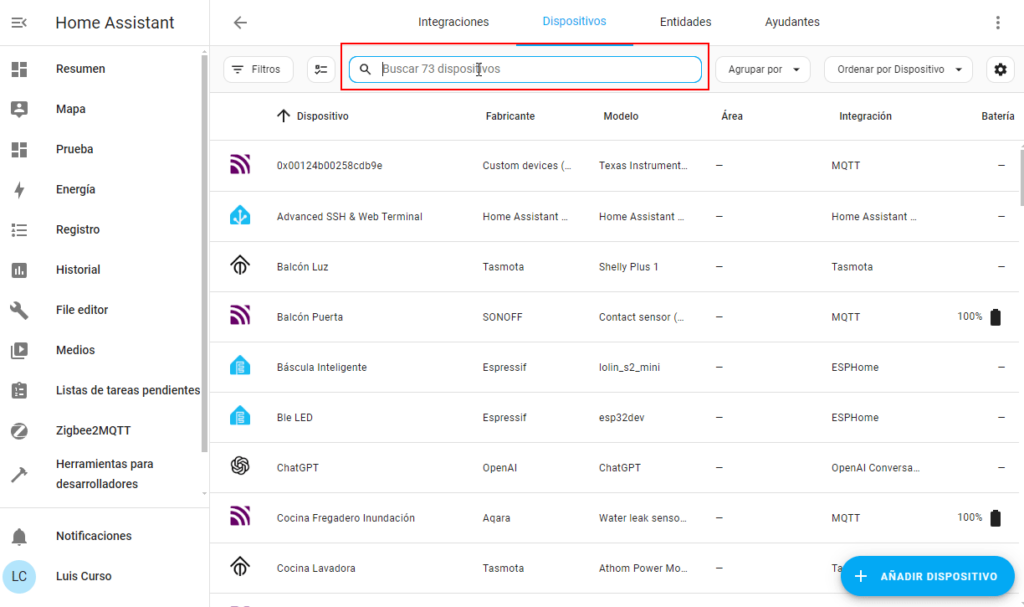Open Energía in the sidebar
Viewport: 1024px width, 607px height.
click(x=76, y=189)
